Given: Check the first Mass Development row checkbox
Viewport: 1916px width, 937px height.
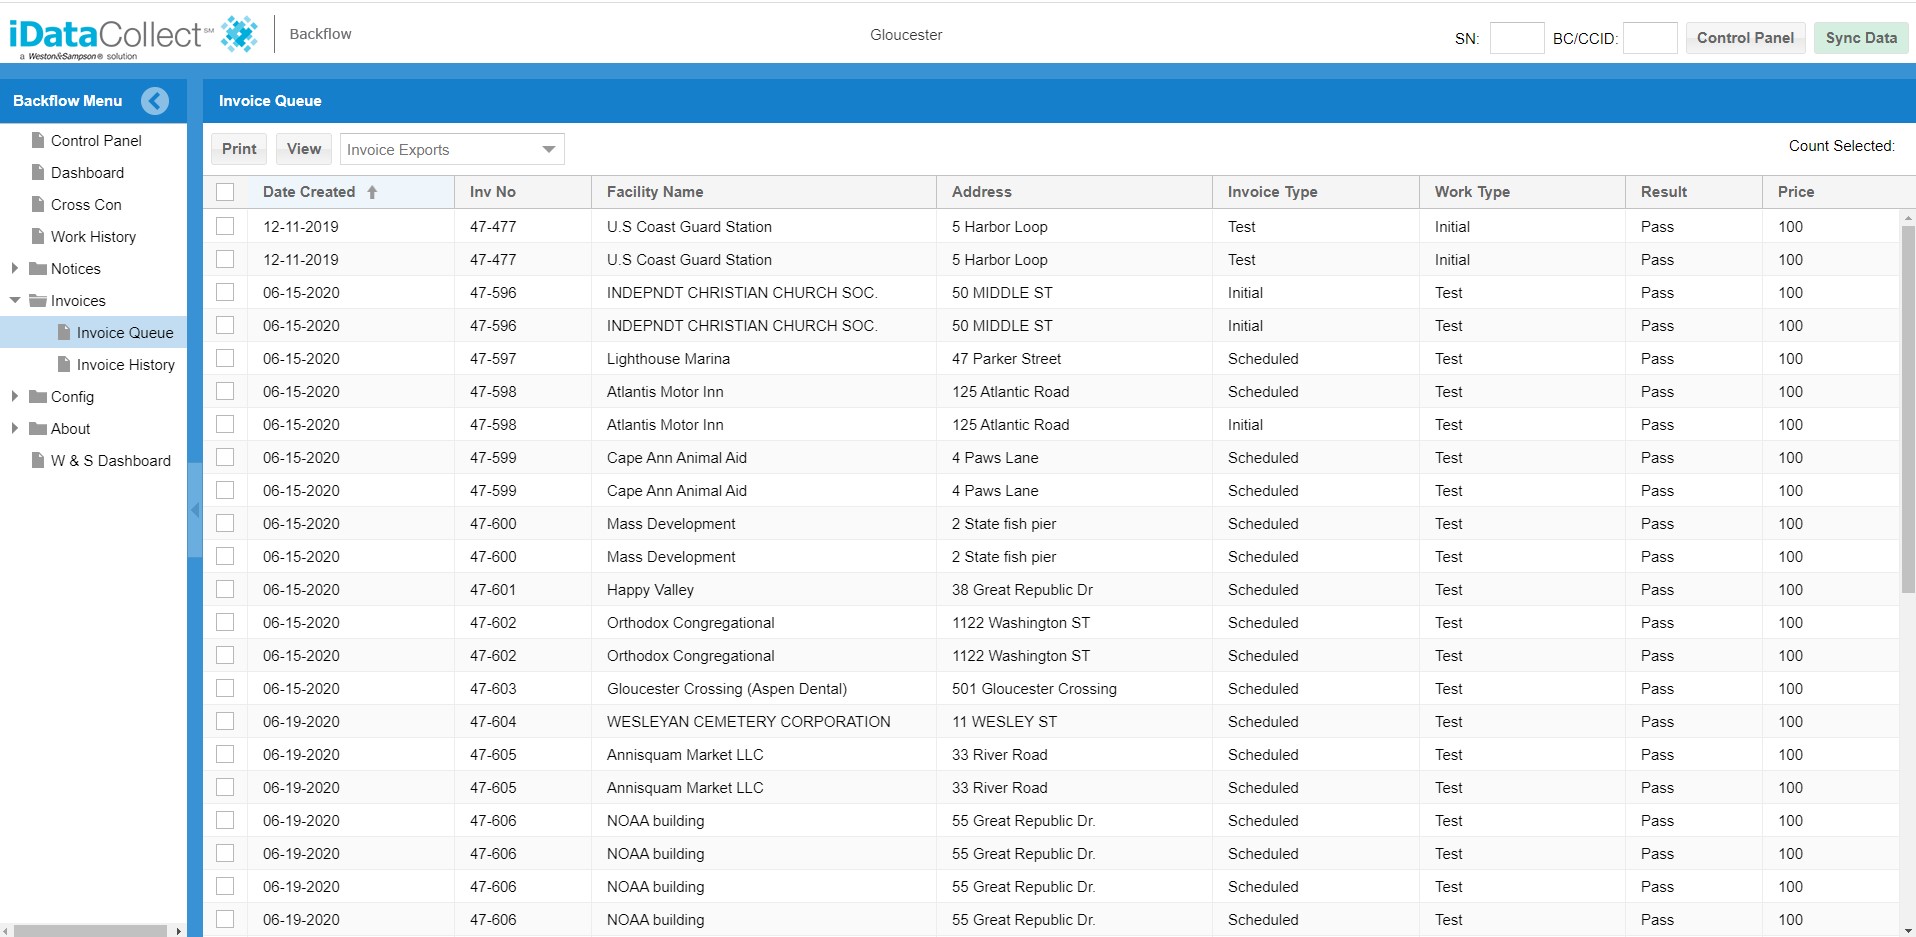Looking at the screenshot, I should point(225,523).
